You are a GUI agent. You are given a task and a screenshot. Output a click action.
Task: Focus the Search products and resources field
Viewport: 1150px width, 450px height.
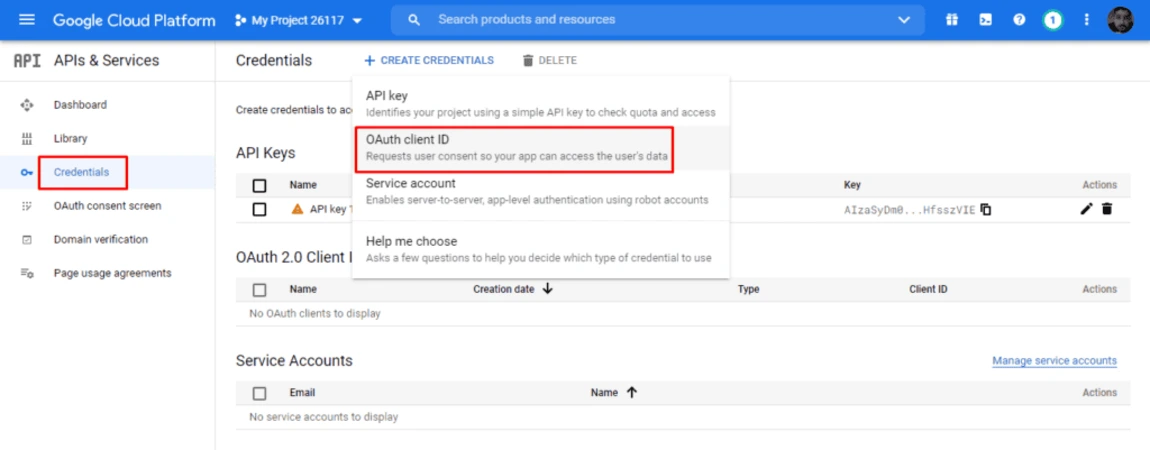coord(658,20)
